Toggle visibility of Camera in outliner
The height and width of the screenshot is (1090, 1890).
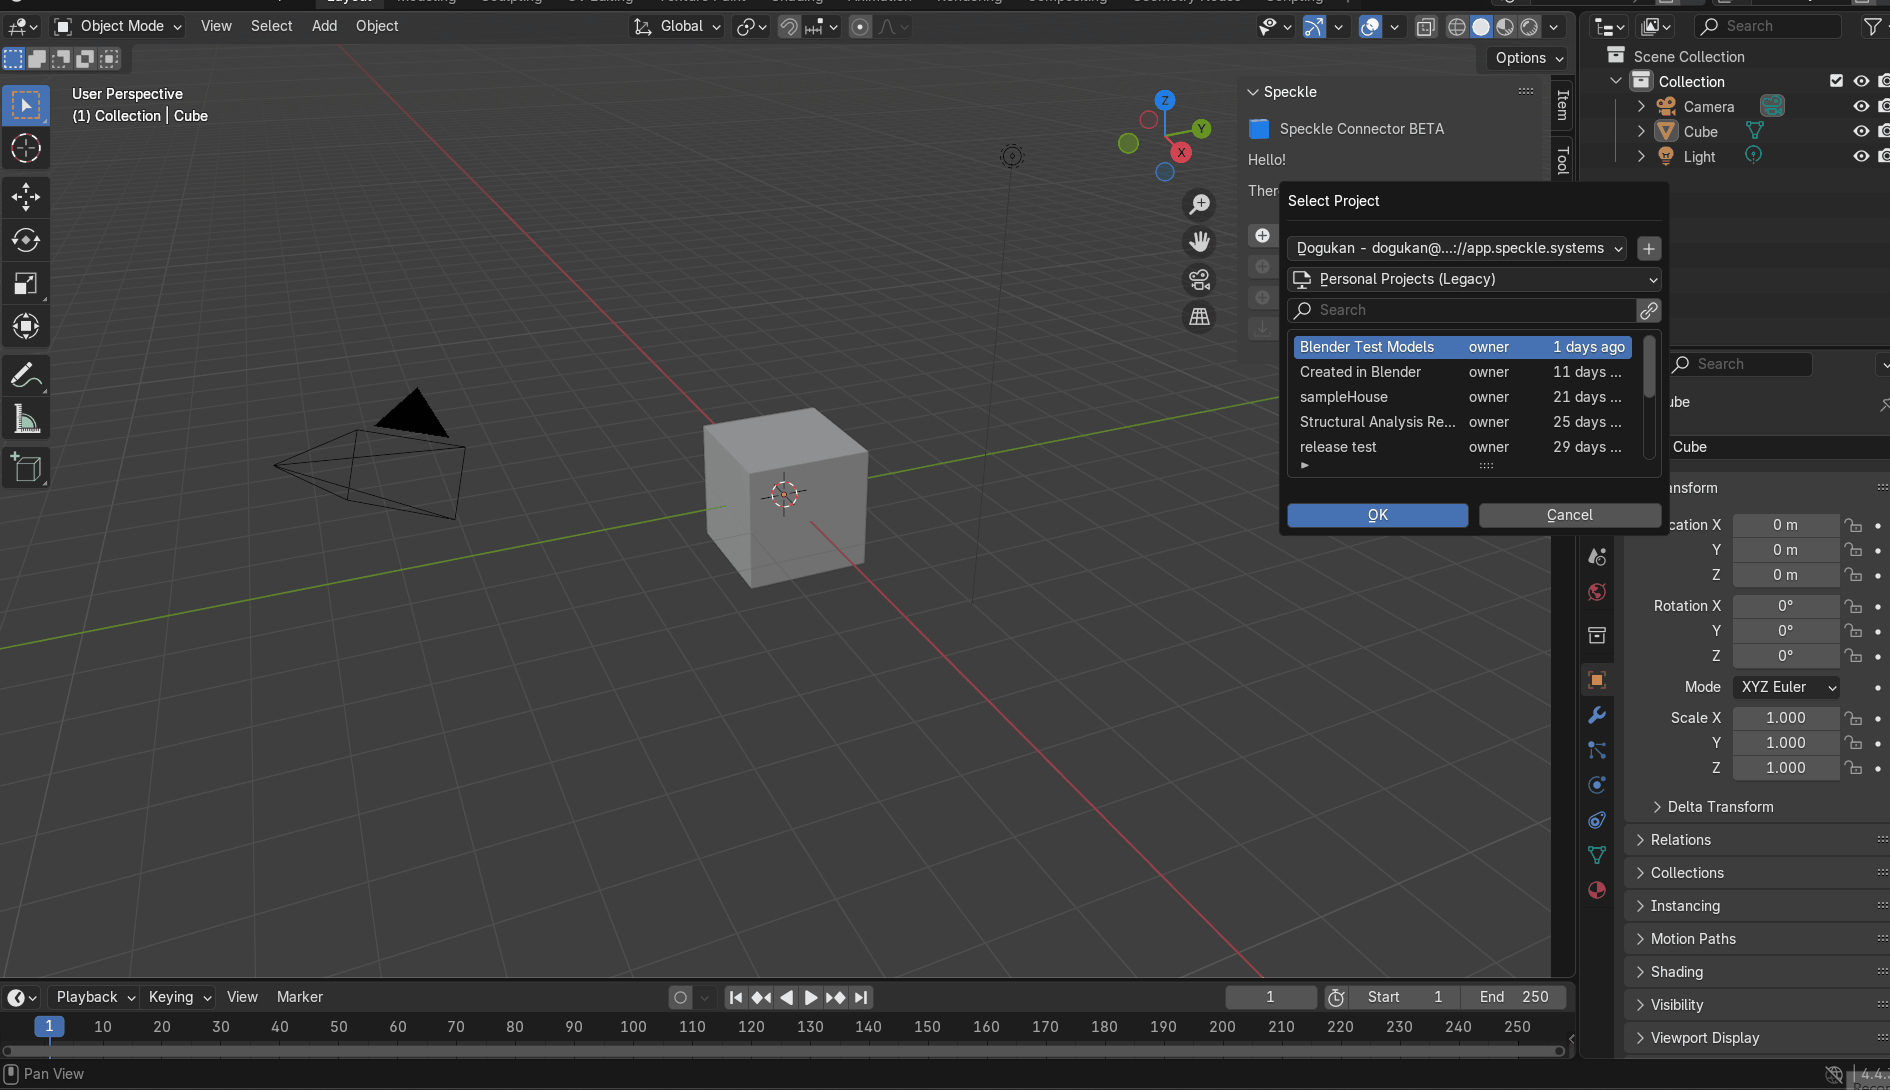click(x=1861, y=106)
